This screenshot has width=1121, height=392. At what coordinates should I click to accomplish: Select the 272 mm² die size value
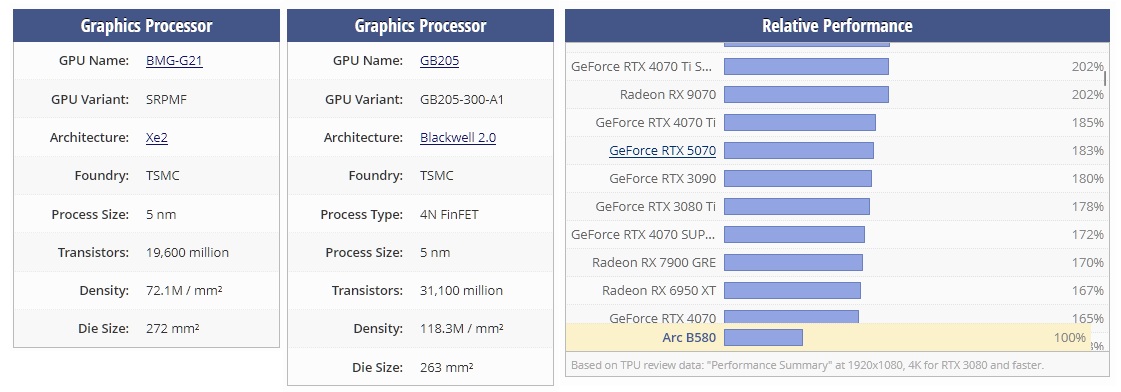[x=172, y=328]
